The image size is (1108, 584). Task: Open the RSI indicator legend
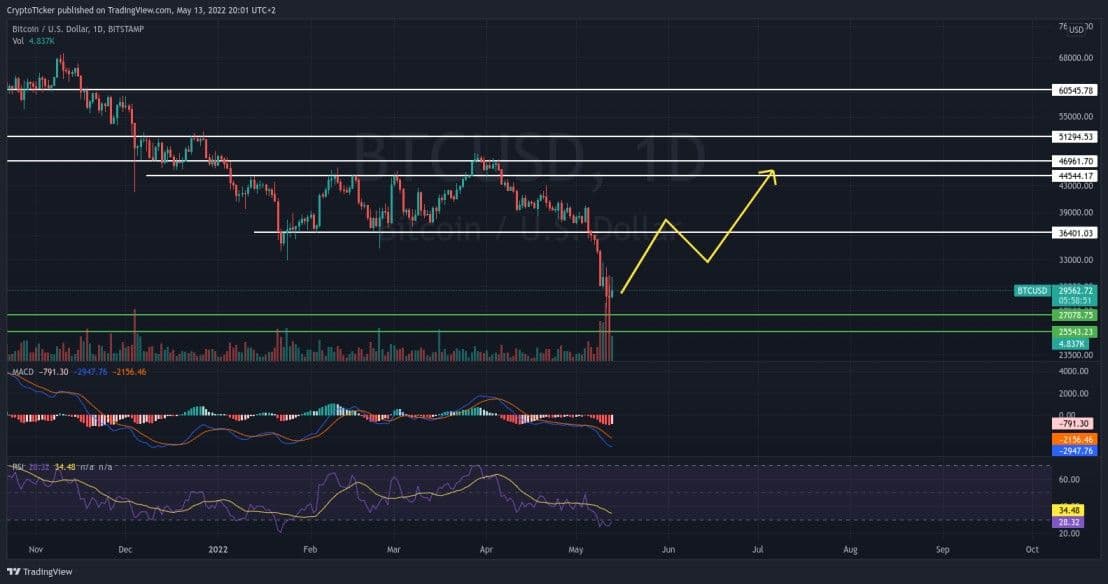click(x=18, y=465)
